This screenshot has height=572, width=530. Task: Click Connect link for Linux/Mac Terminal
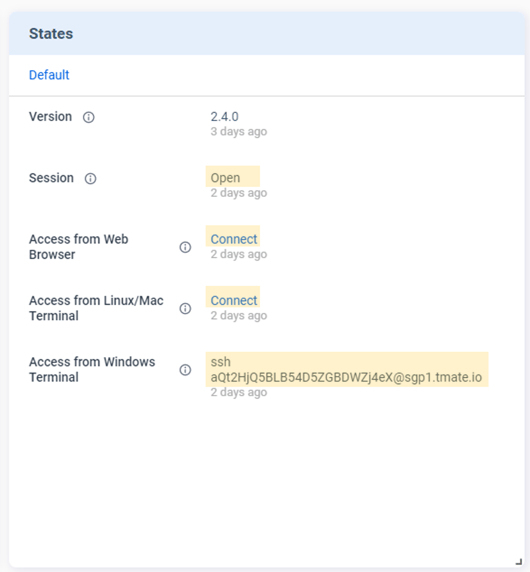point(234,301)
